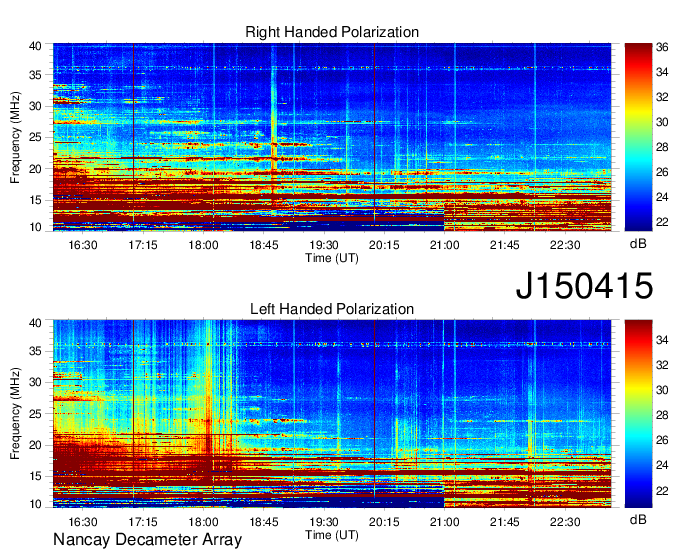
Task: Click the top colorbar's 'dB' unit label
Action: (x=638, y=244)
